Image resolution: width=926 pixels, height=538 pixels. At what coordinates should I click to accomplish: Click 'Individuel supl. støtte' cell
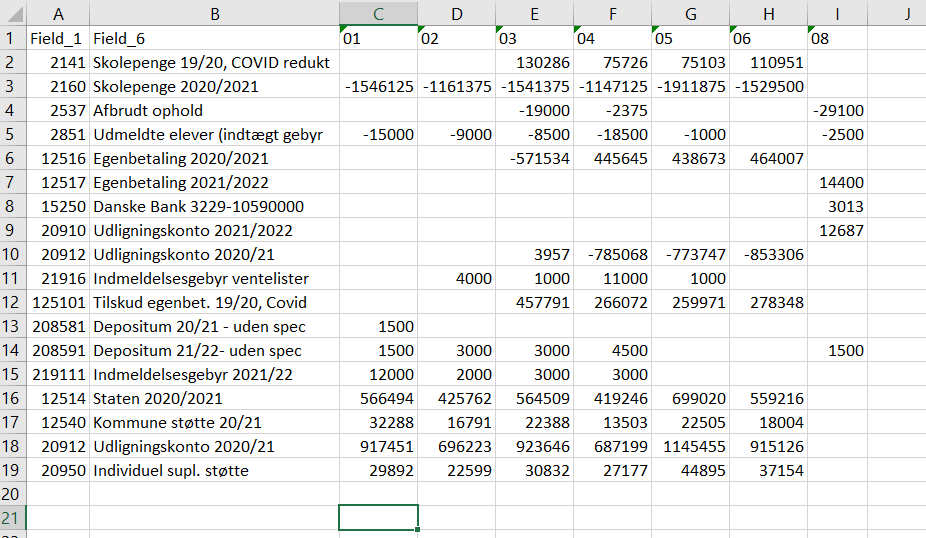[x=214, y=471]
